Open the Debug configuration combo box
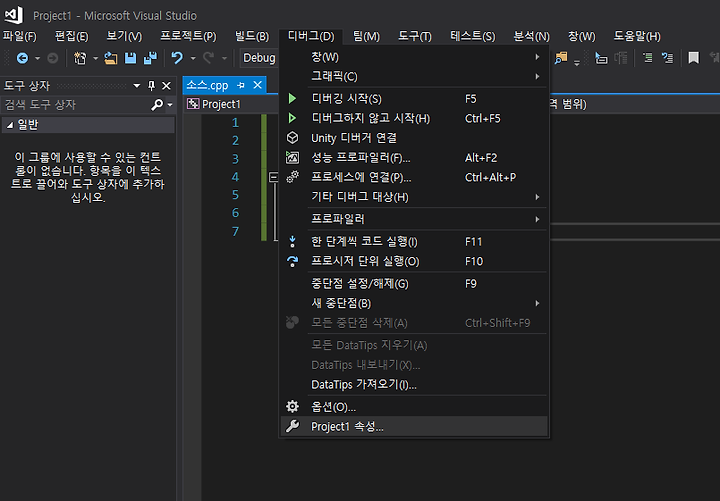 tap(259, 58)
